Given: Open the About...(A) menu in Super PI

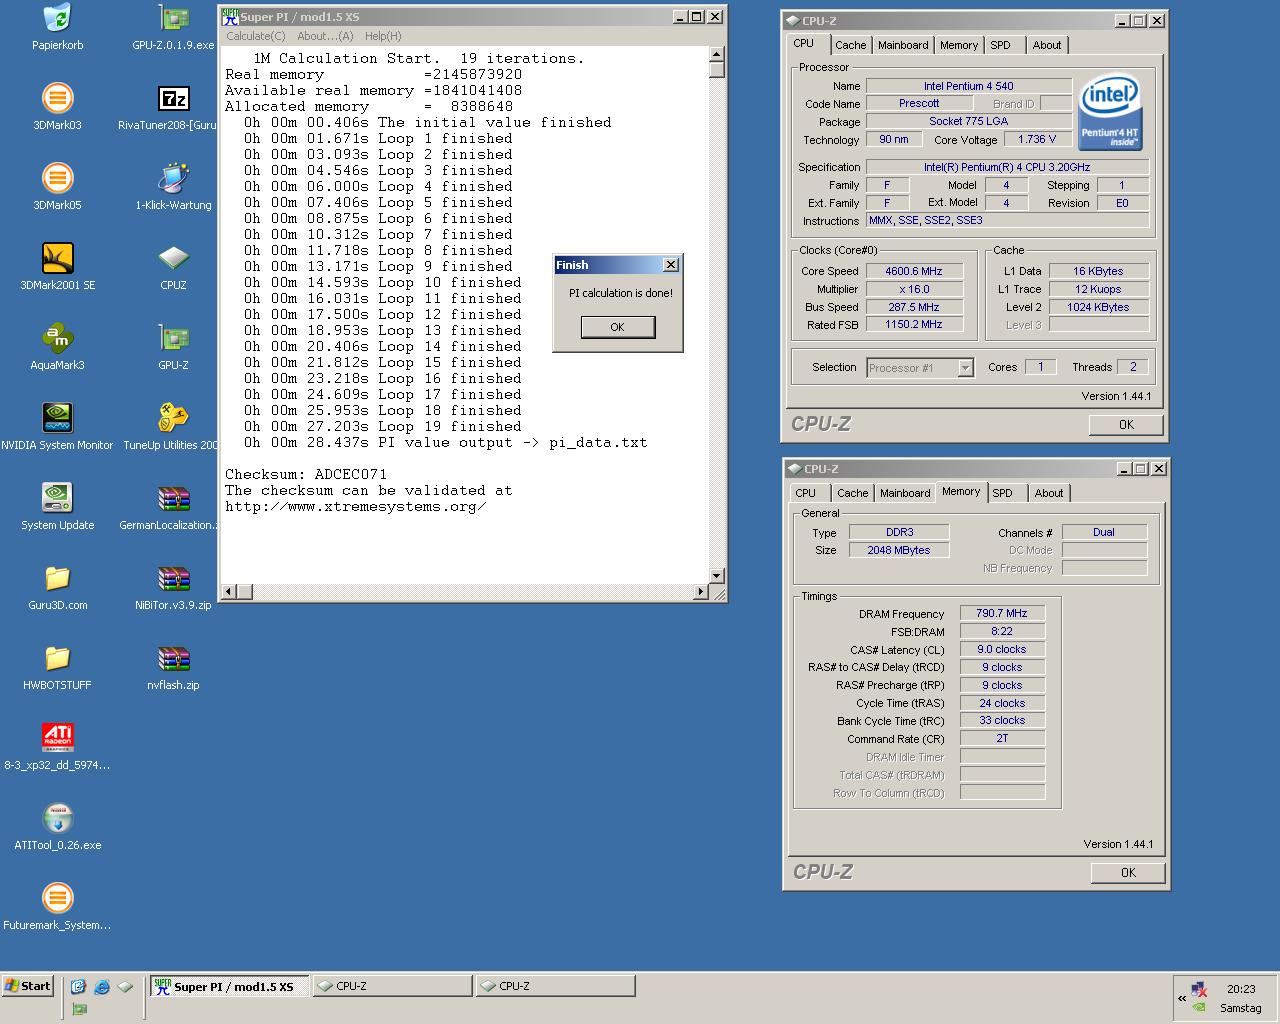Looking at the screenshot, I should [x=325, y=36].
